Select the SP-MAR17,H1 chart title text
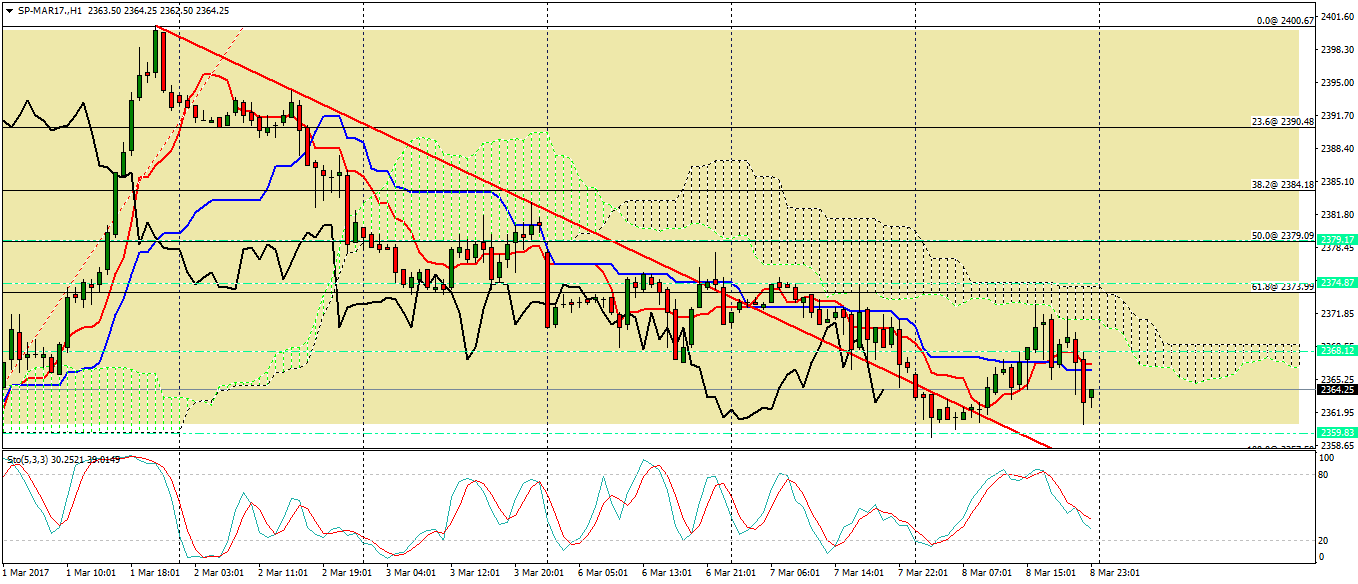The width and height of the screenshot is (1358, 584). (x=48, y=9)
